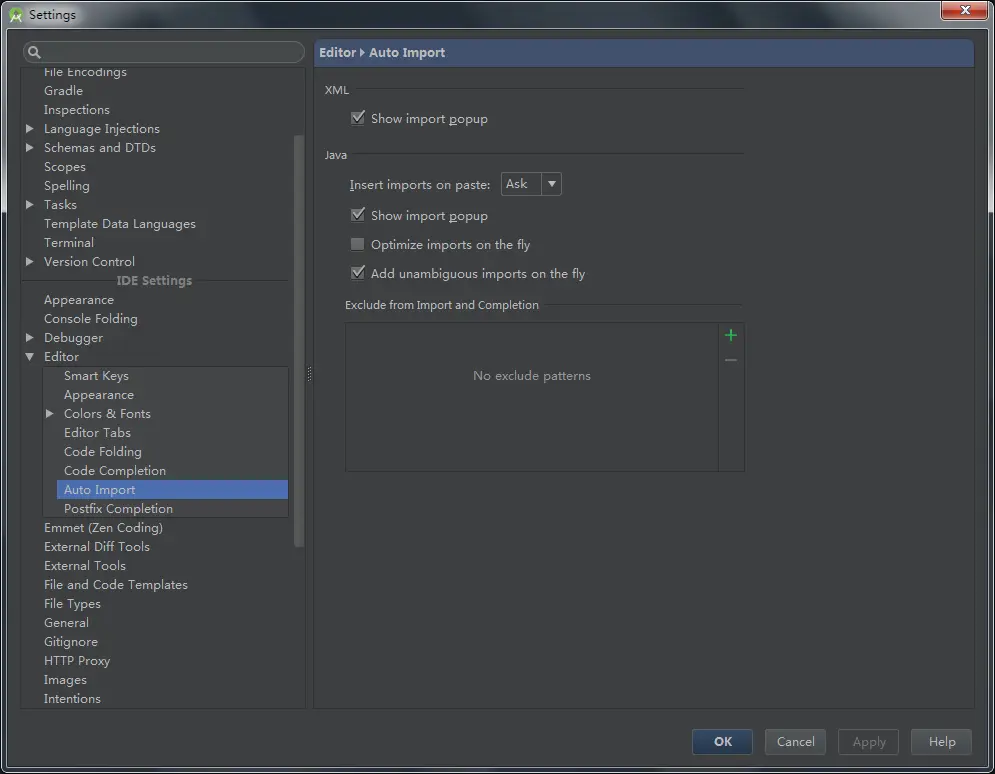This screenshot has width=995, height=774.
Task: Focus the settings search field
Action: 164,52
